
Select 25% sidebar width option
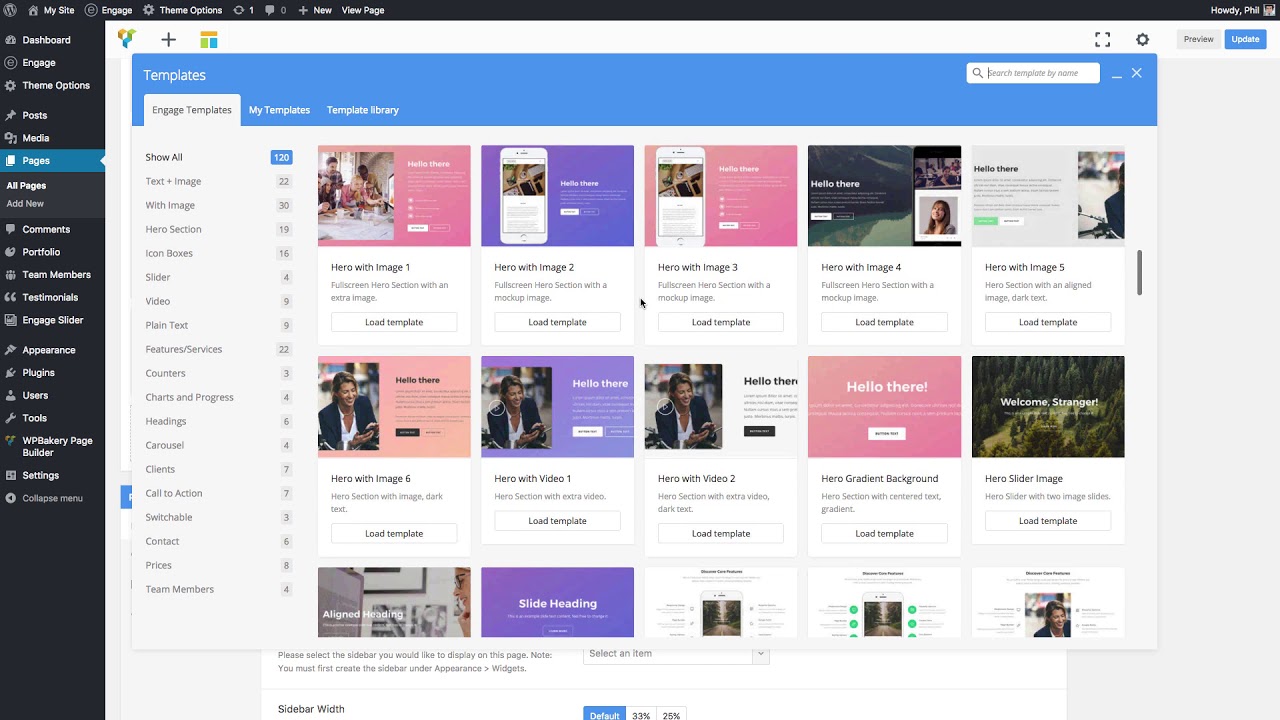tap(671, 715)
